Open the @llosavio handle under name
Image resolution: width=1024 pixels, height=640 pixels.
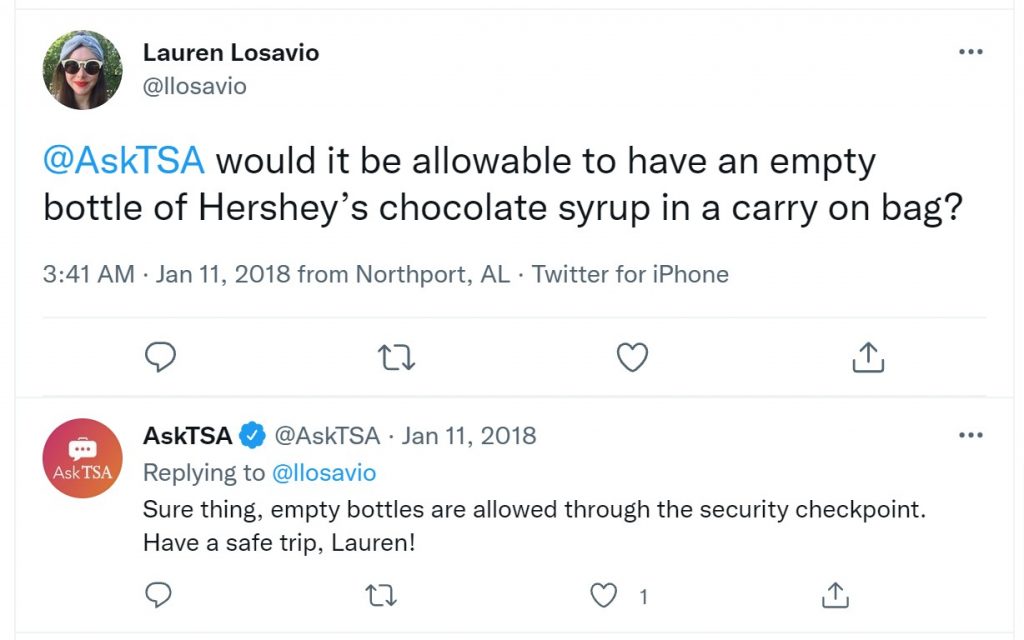click(195, 86)
